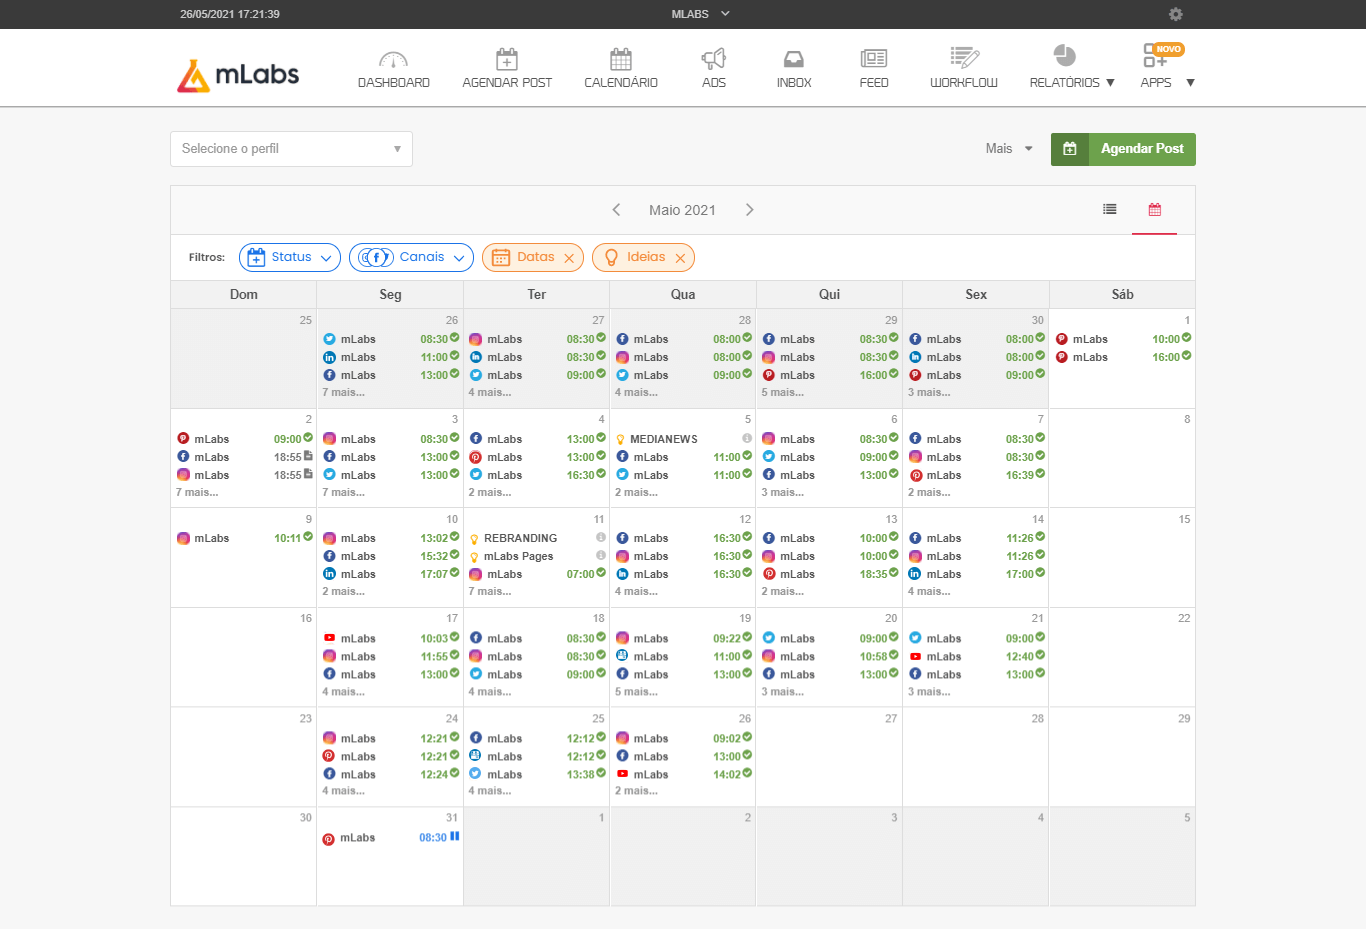This screenshot has height=929, width=1366.
Task: Switch to calendar grid view
Action: pos(1155,210)
